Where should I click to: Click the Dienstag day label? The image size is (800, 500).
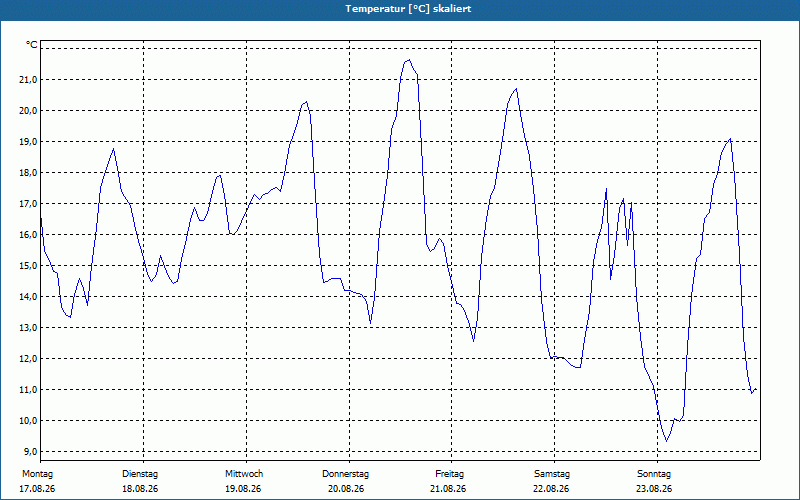click(x=140, y=474)
